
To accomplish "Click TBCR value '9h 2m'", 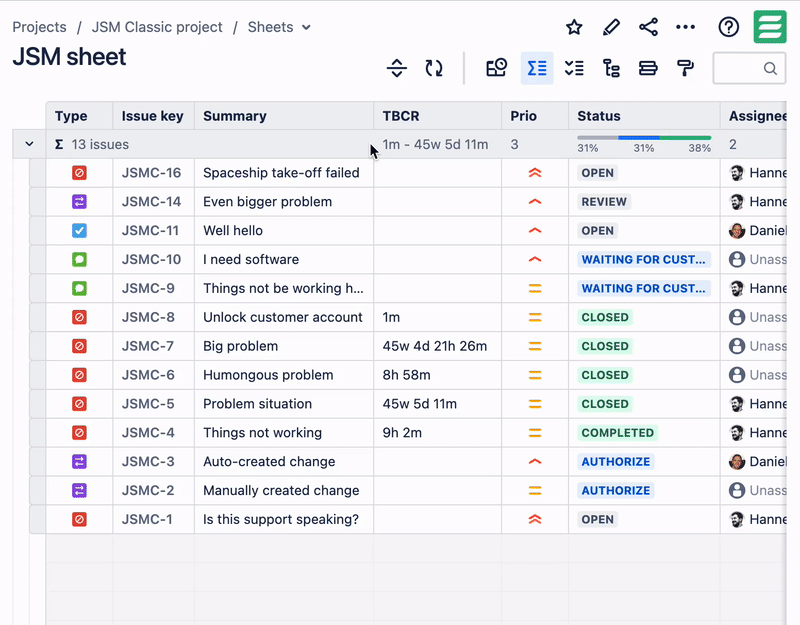I will 402,433.
